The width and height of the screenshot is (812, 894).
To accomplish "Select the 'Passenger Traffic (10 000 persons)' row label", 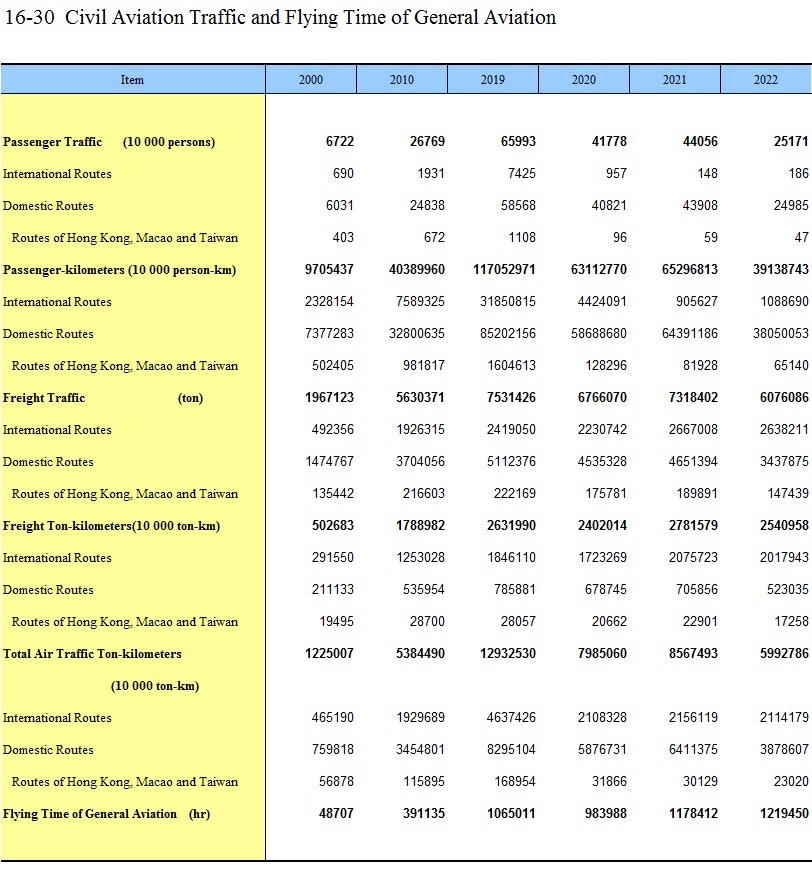I will point(109,142).
